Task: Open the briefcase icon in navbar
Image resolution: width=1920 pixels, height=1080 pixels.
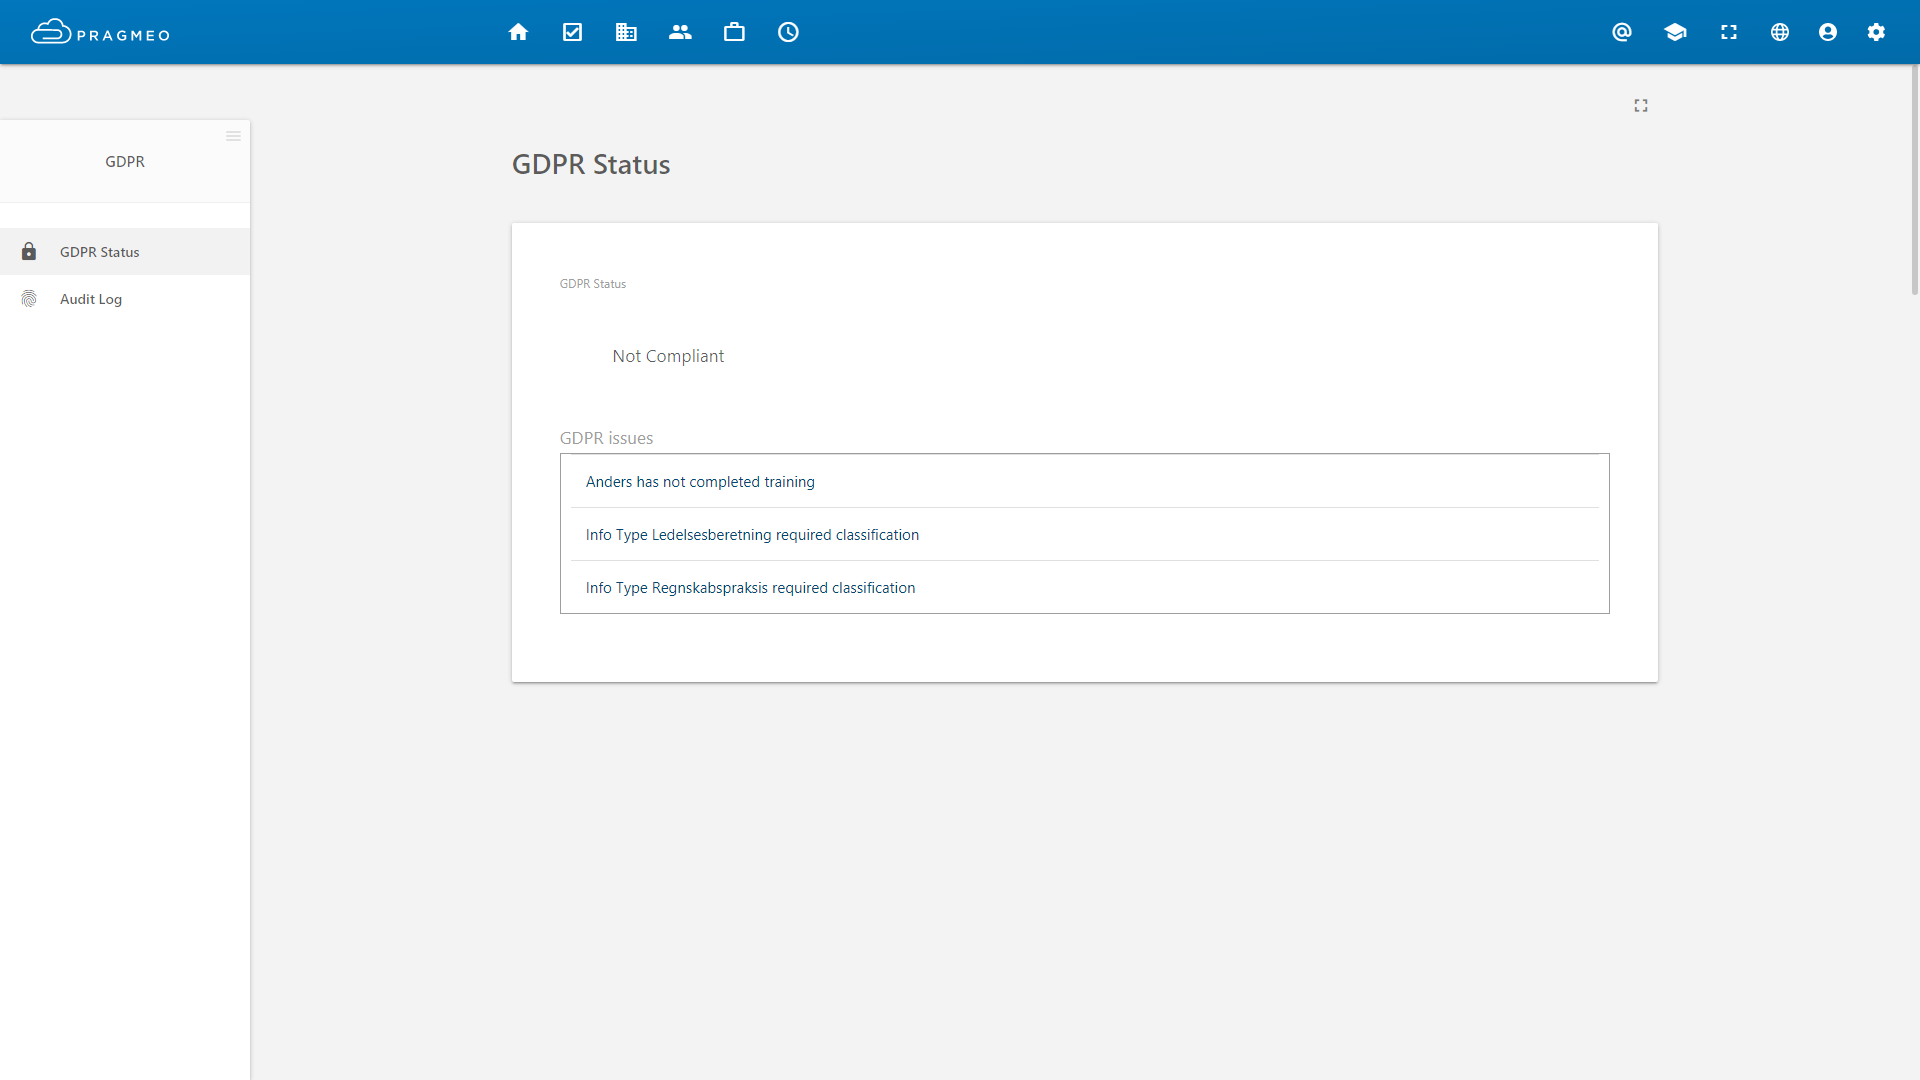Action: tap(734, 32)
